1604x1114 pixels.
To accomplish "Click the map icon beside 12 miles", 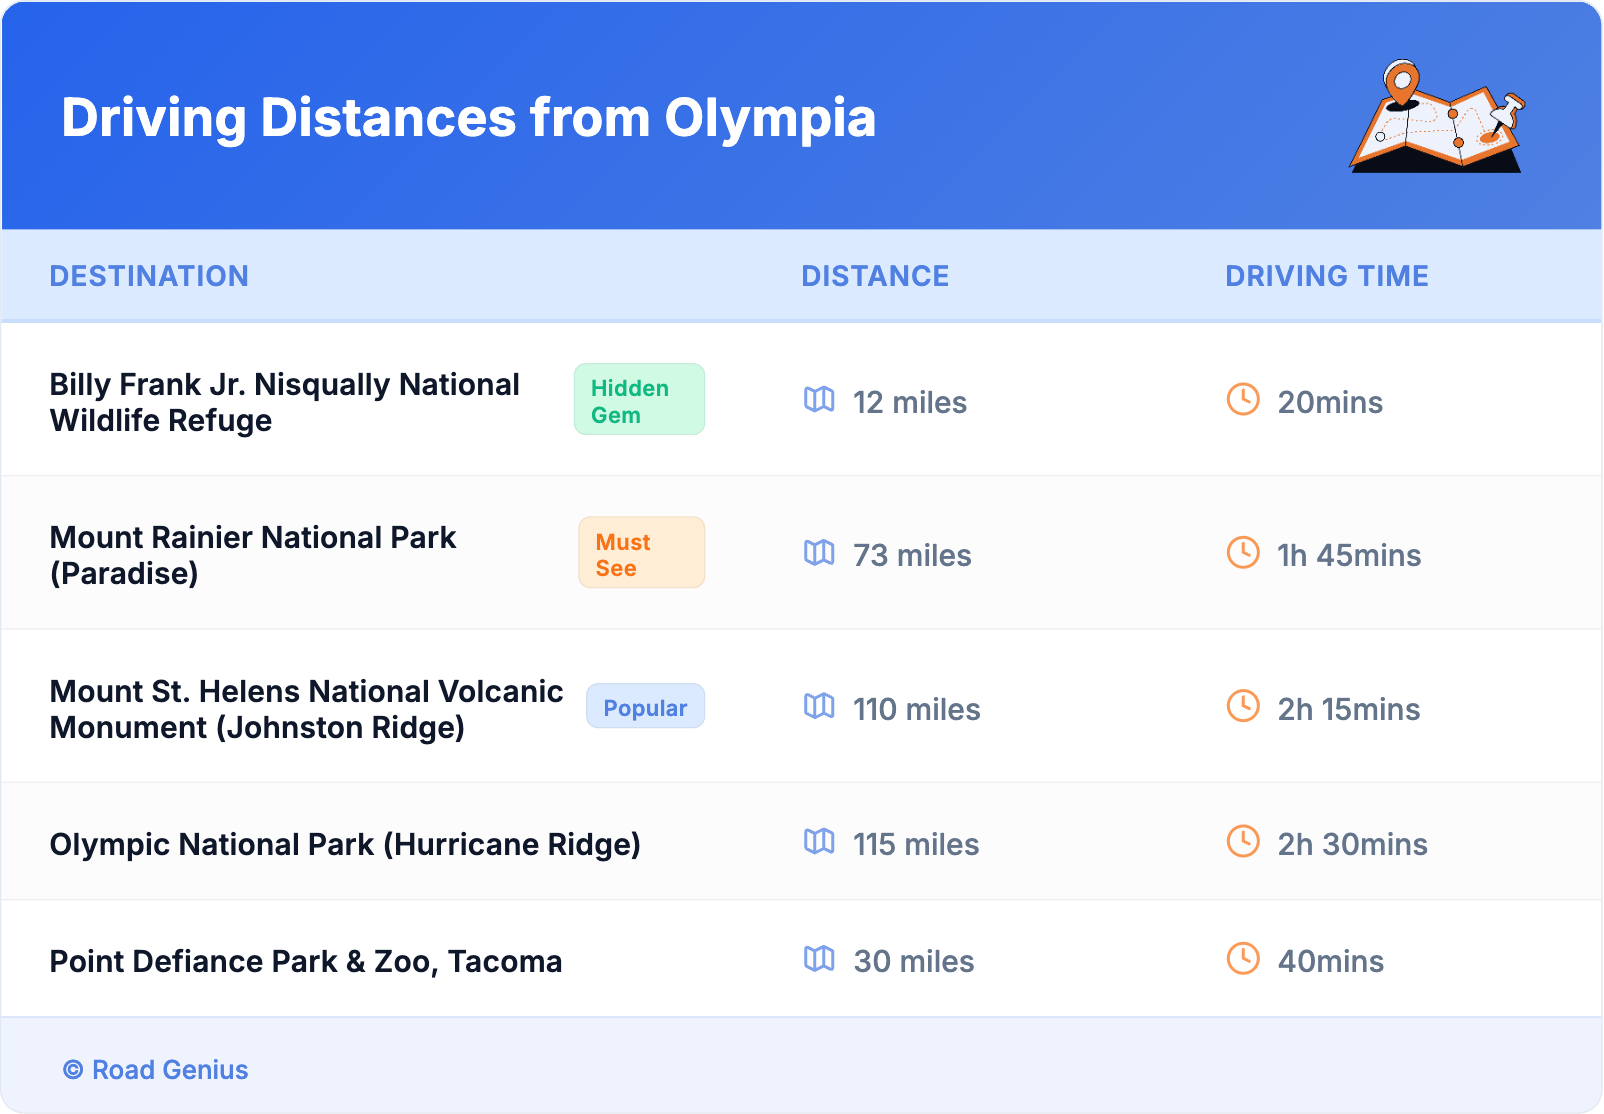I will click(819, 400).
